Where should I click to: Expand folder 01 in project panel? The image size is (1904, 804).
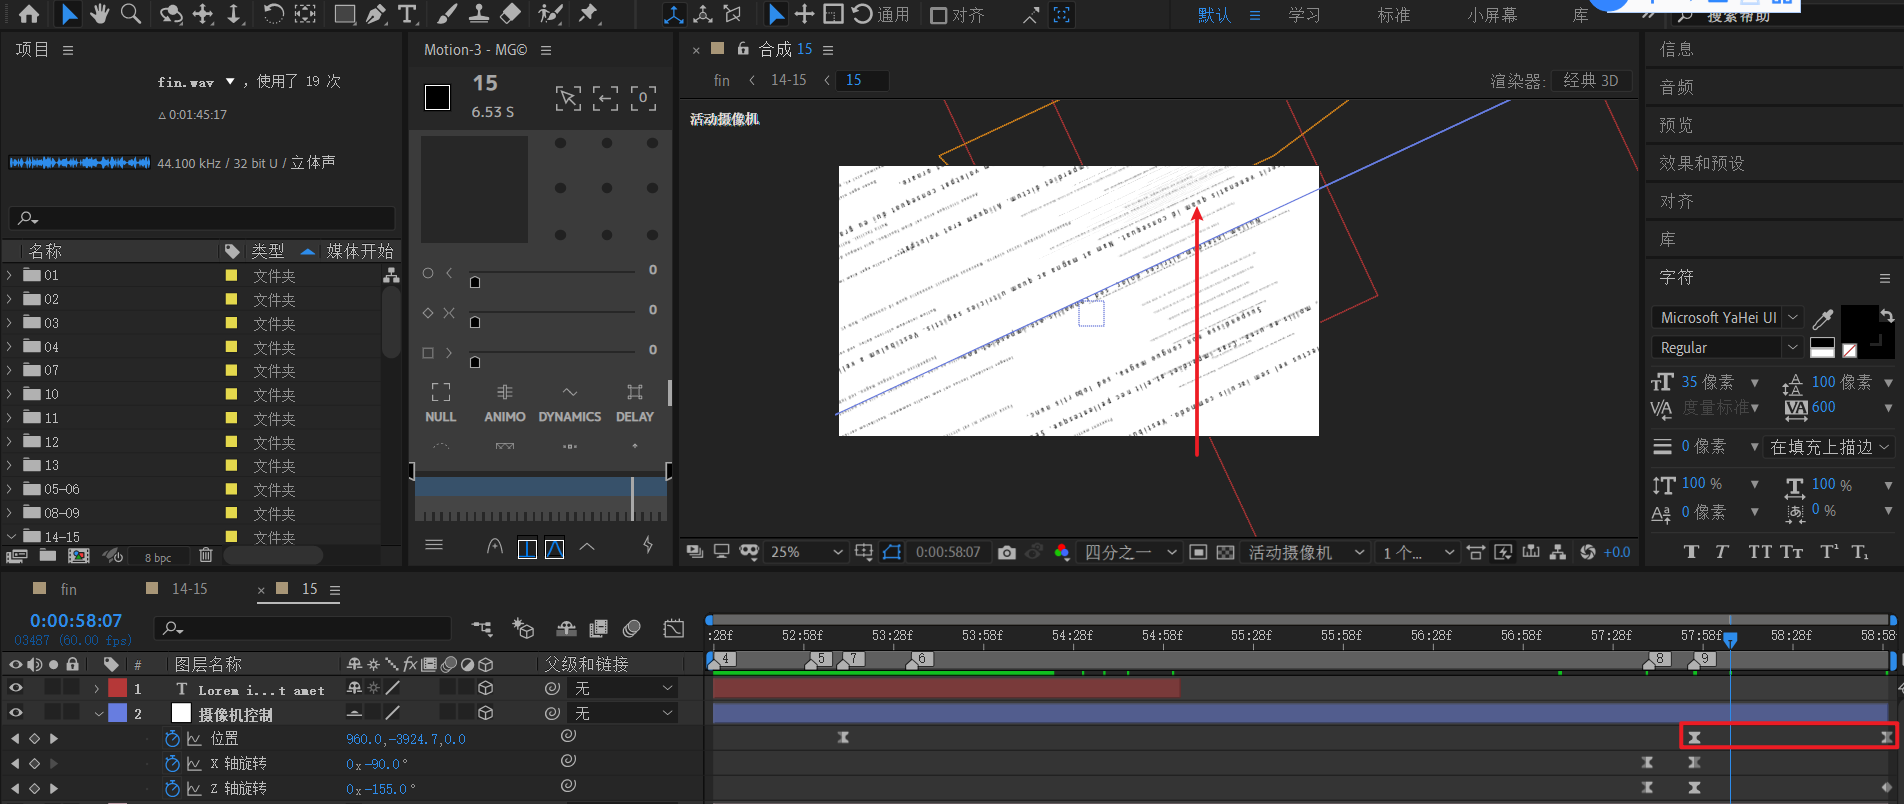point(10,275)
